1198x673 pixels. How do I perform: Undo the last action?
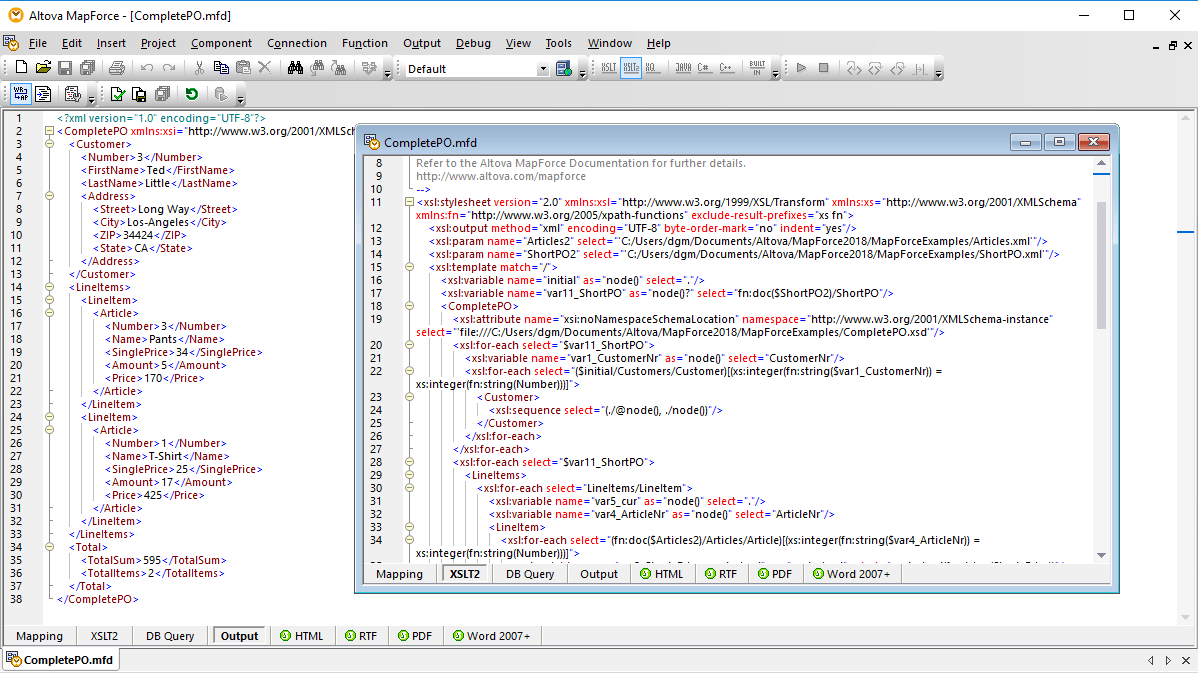[147, 68]
